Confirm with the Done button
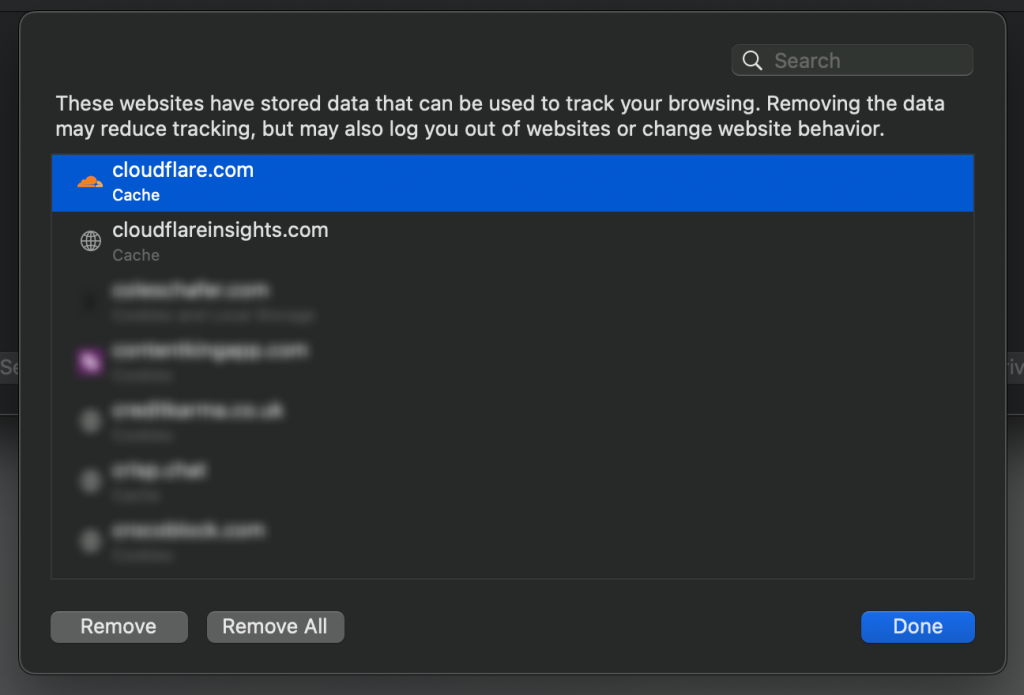 (x=917, y=627)
